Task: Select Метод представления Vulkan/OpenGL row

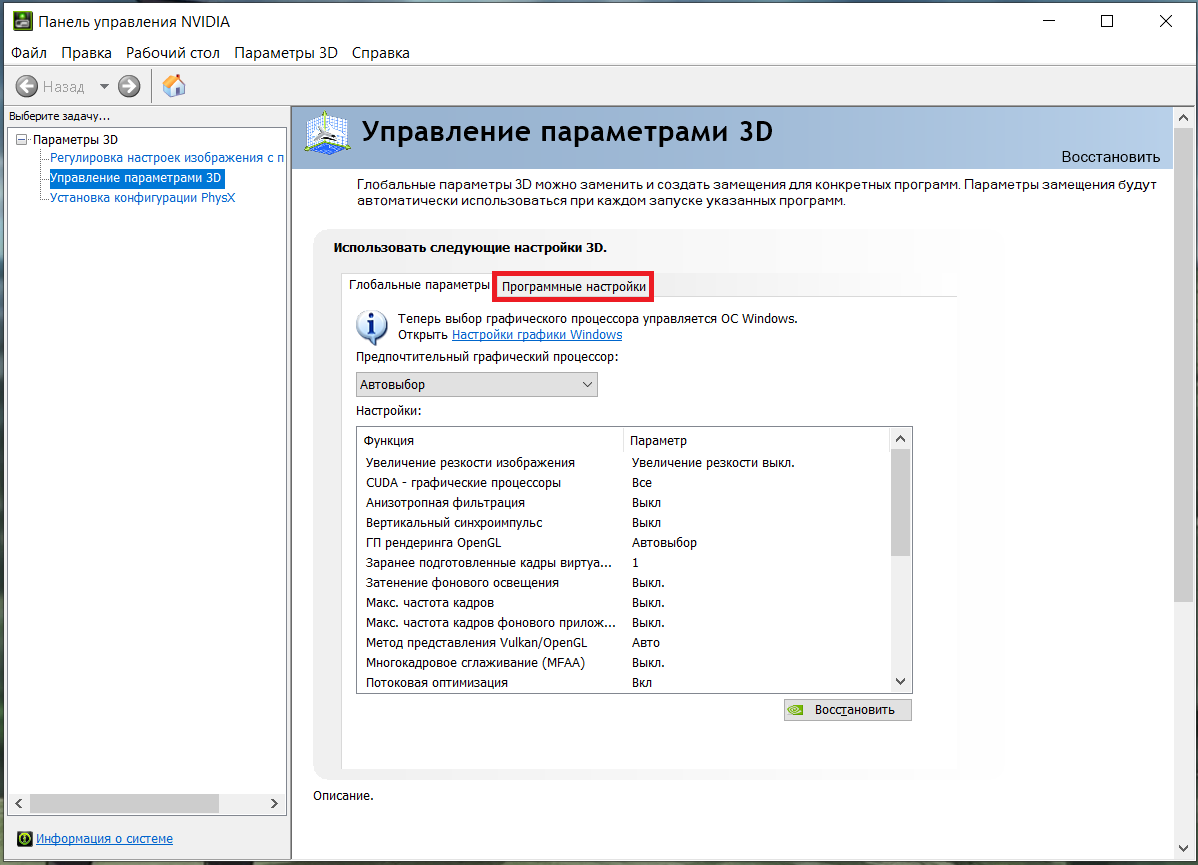Action: point(623,643)
